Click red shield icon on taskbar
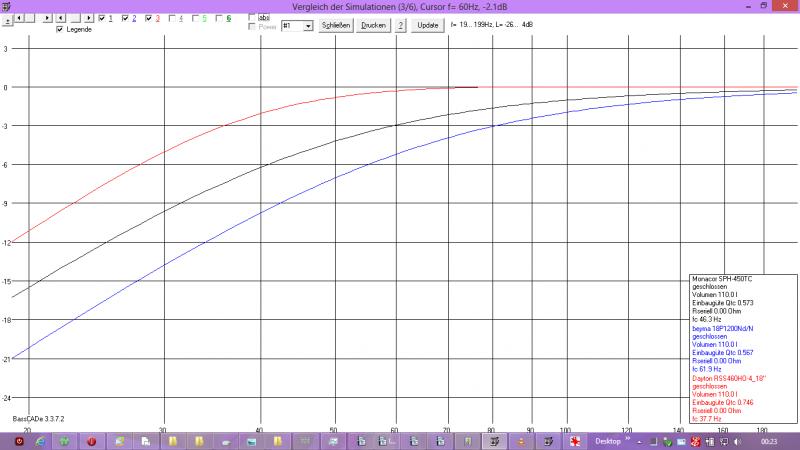Viewport: 800px width, 450px height. pos(19,441)
